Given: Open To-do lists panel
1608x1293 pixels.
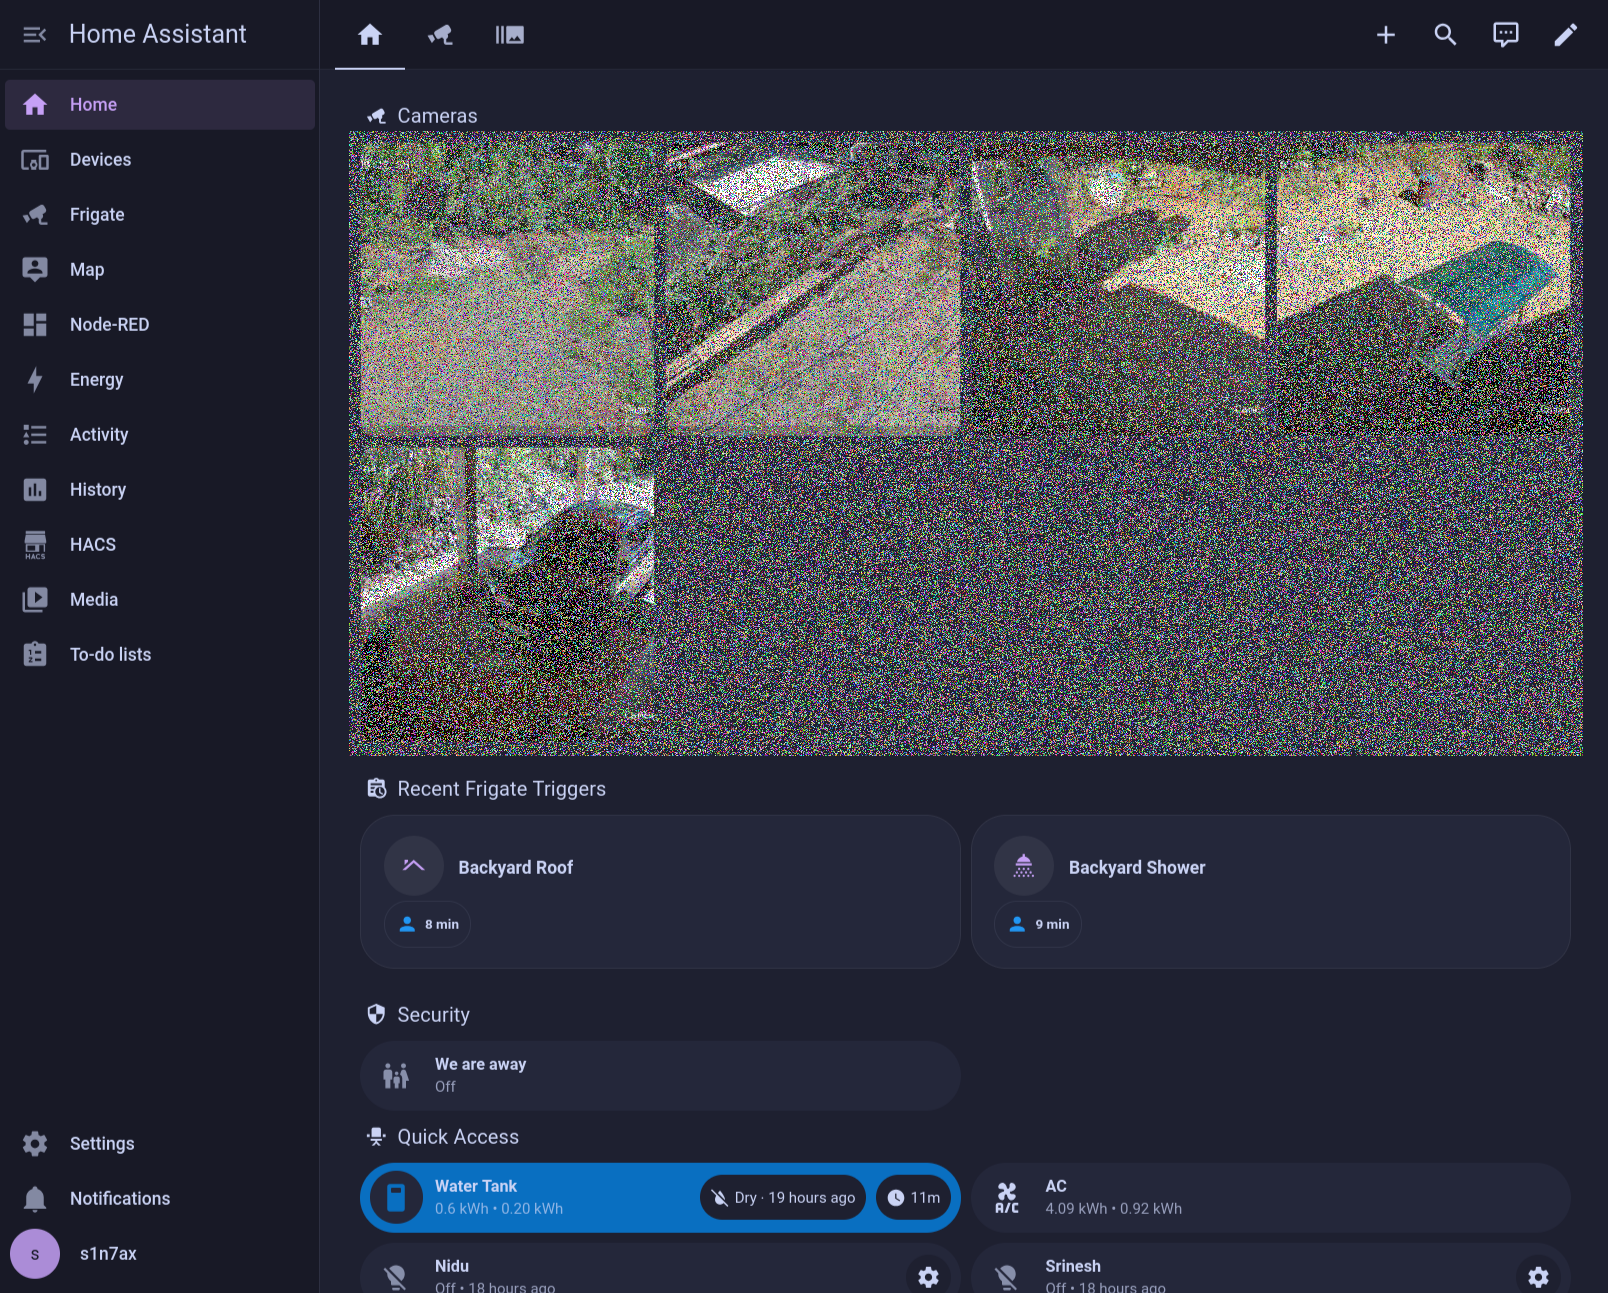Looking at the screenshot, I should (160, 655).
